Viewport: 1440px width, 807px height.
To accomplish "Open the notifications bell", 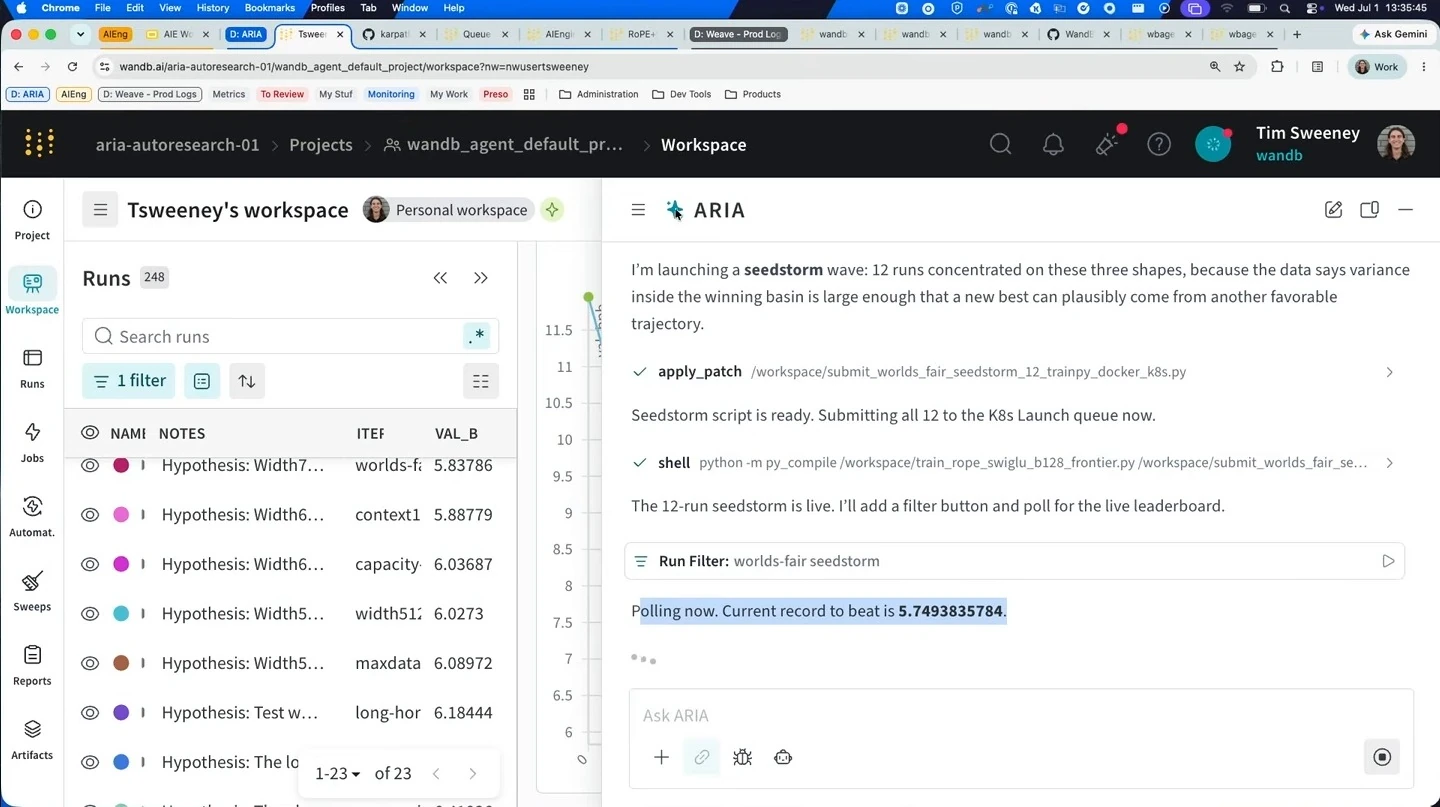I will (1053, 144).
